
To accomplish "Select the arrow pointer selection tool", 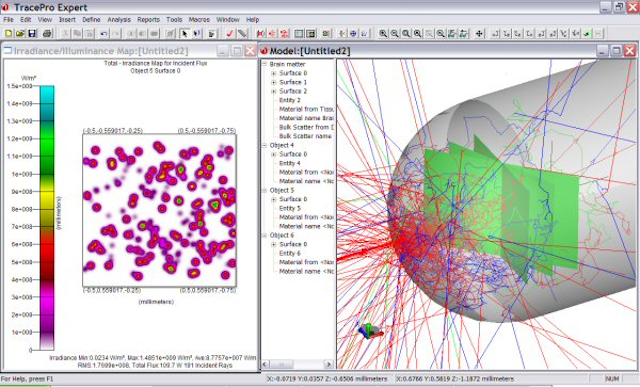I will coord(184,33).
